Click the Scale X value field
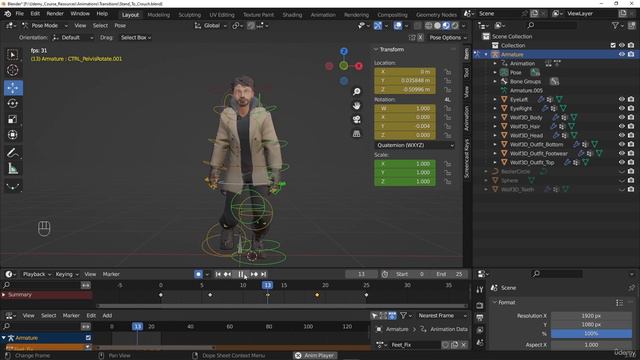Viewport: 640px width, 360px height. pyautogui.click(x=405, y=164)
